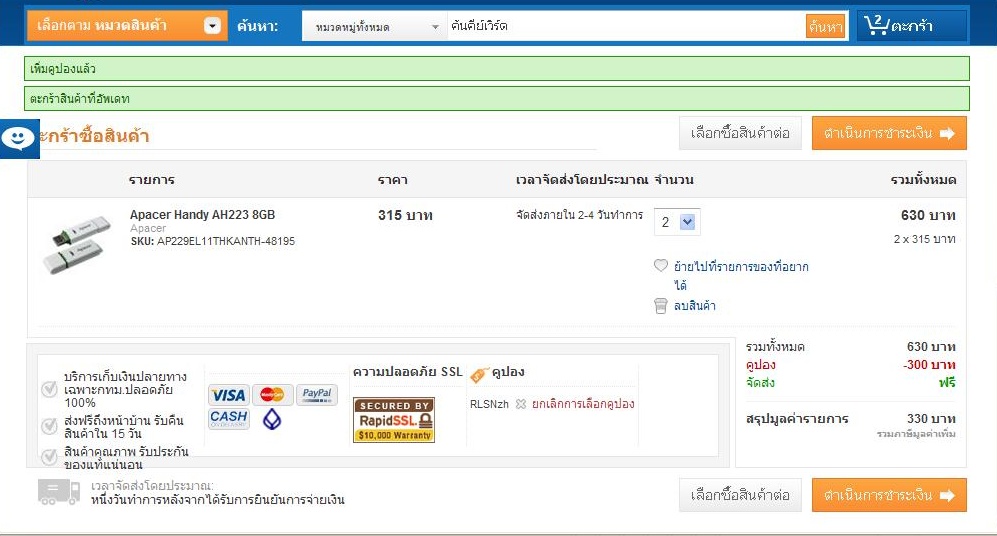The height and width of the screenshot is (536, 997).
Task: Open the quantity dropdown showing 2
Action: click(x=677, y=222)
